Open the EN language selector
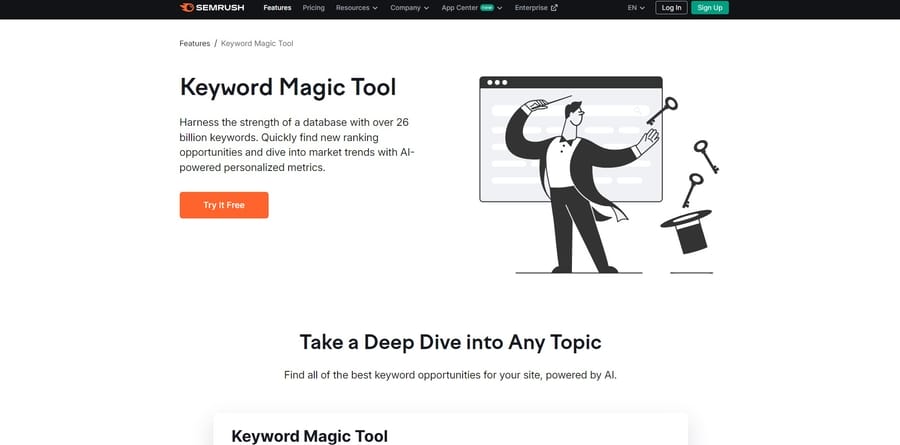 pos(636,7)
